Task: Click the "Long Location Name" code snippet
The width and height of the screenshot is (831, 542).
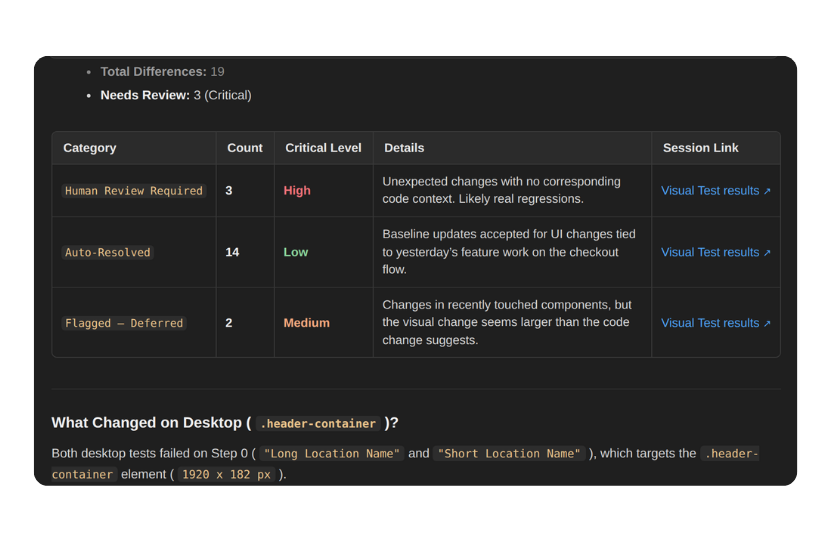Action: click(x=332, y=454)
